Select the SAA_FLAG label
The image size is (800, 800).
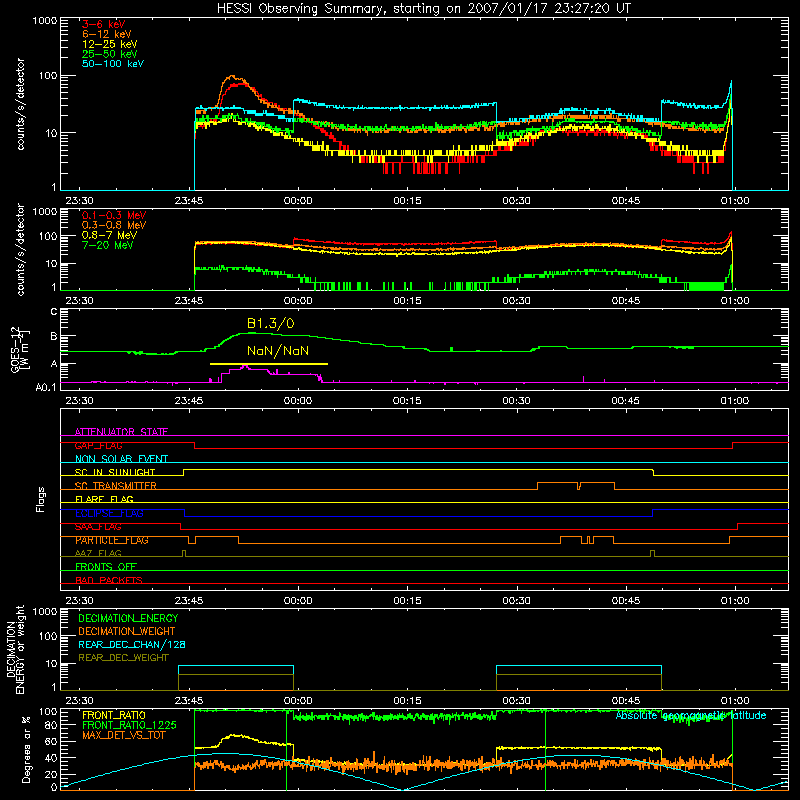point(98,527)
